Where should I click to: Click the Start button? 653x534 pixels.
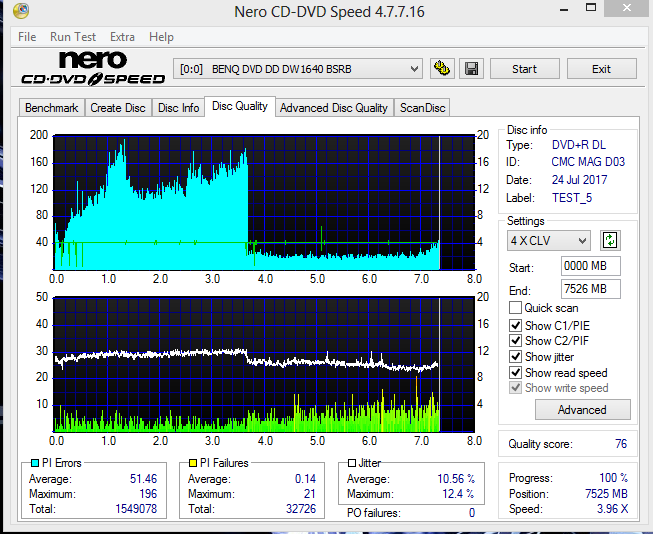[x=525, y=69]
